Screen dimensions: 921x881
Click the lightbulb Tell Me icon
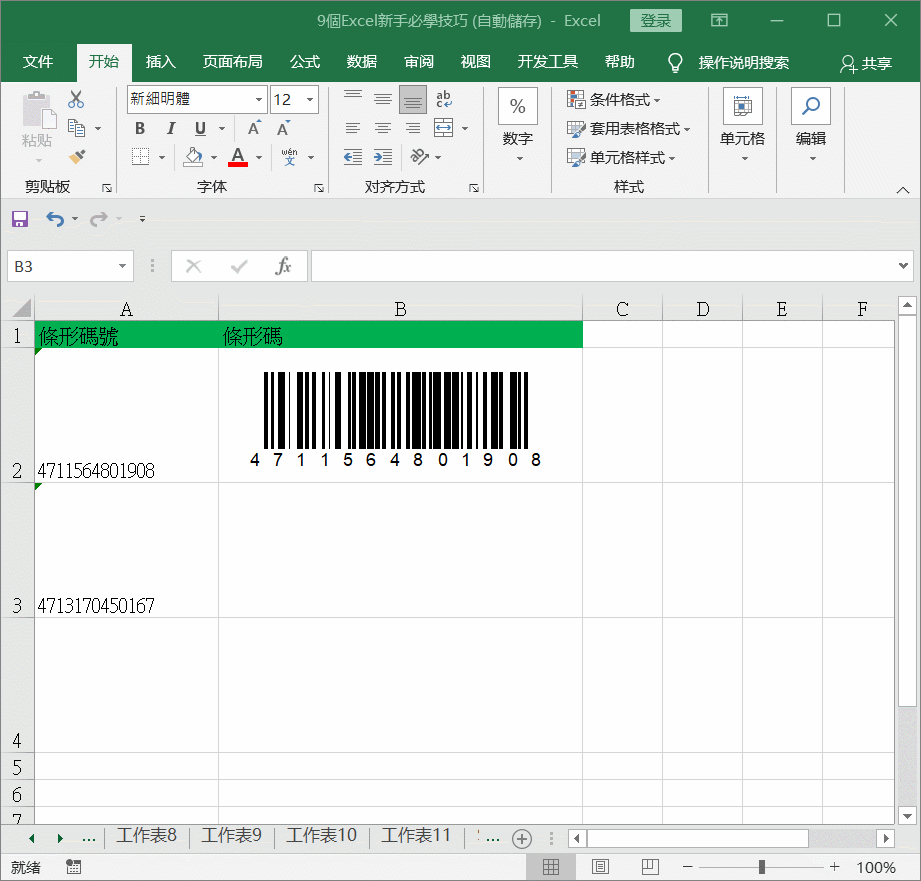coord(675,62)
